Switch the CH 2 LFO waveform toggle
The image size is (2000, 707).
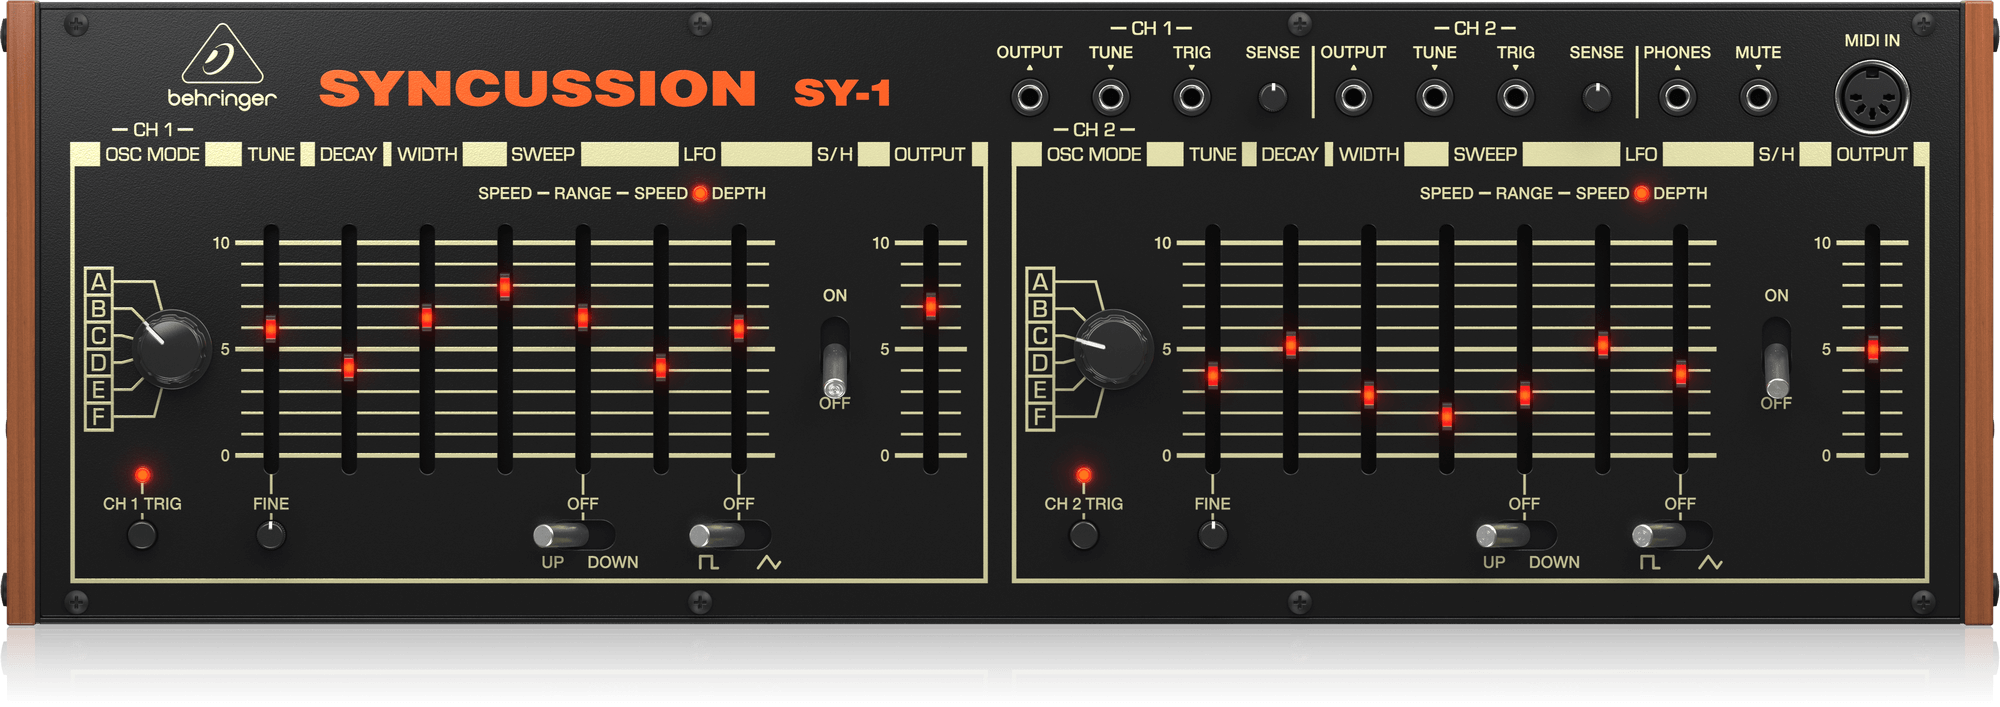coord(1671,535)
